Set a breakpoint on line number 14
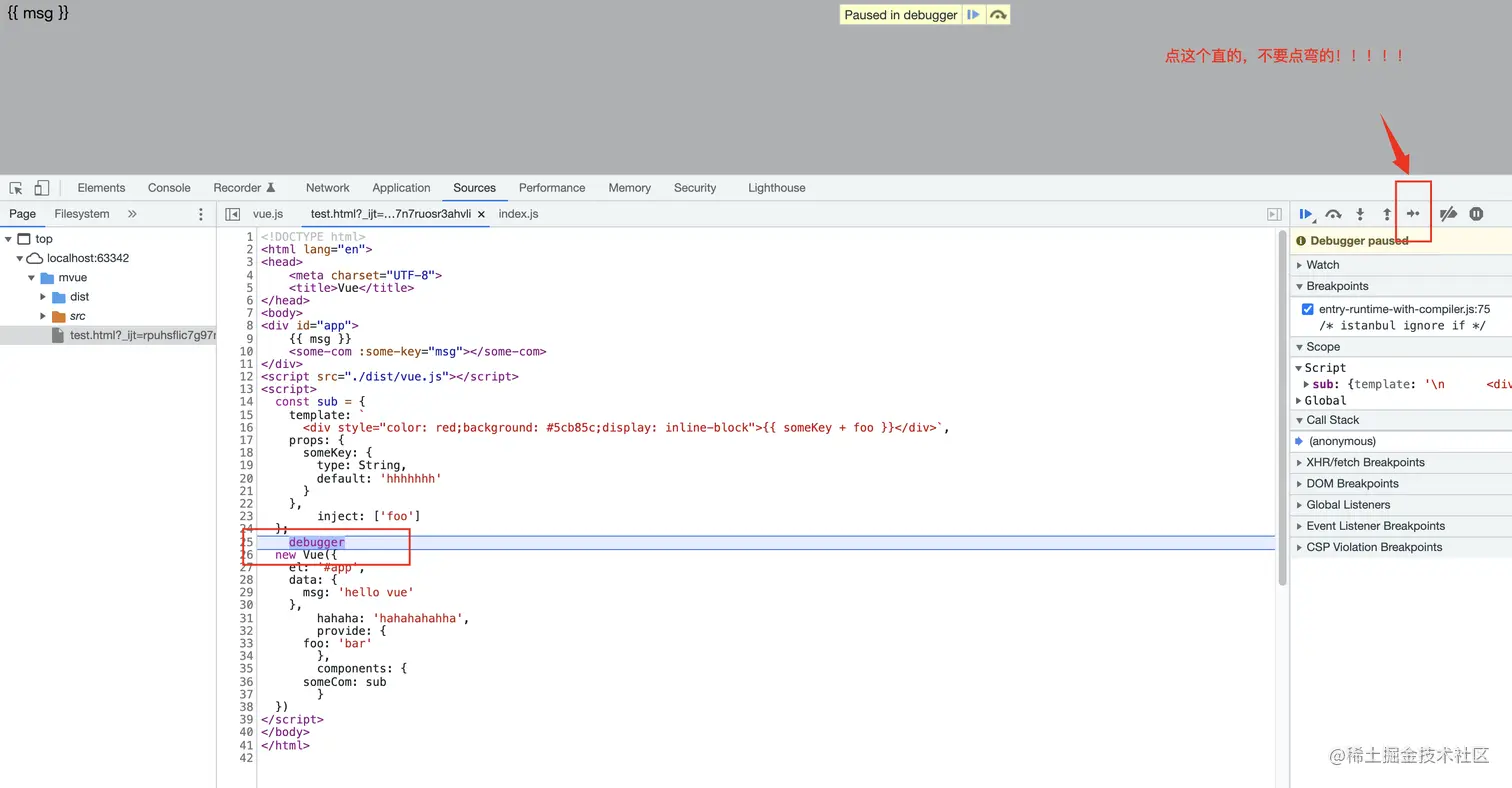 point(247,401)
